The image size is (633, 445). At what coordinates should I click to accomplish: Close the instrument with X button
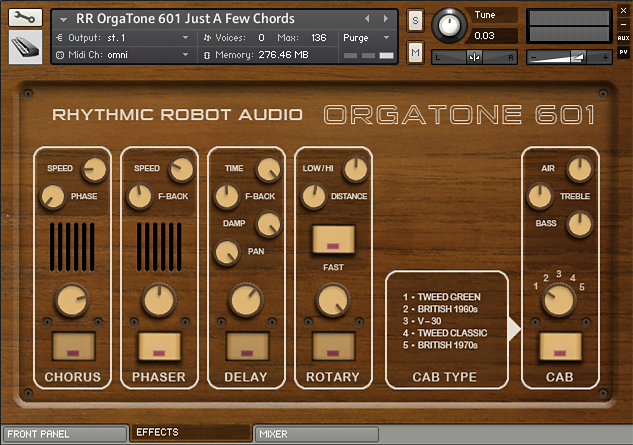623,11
